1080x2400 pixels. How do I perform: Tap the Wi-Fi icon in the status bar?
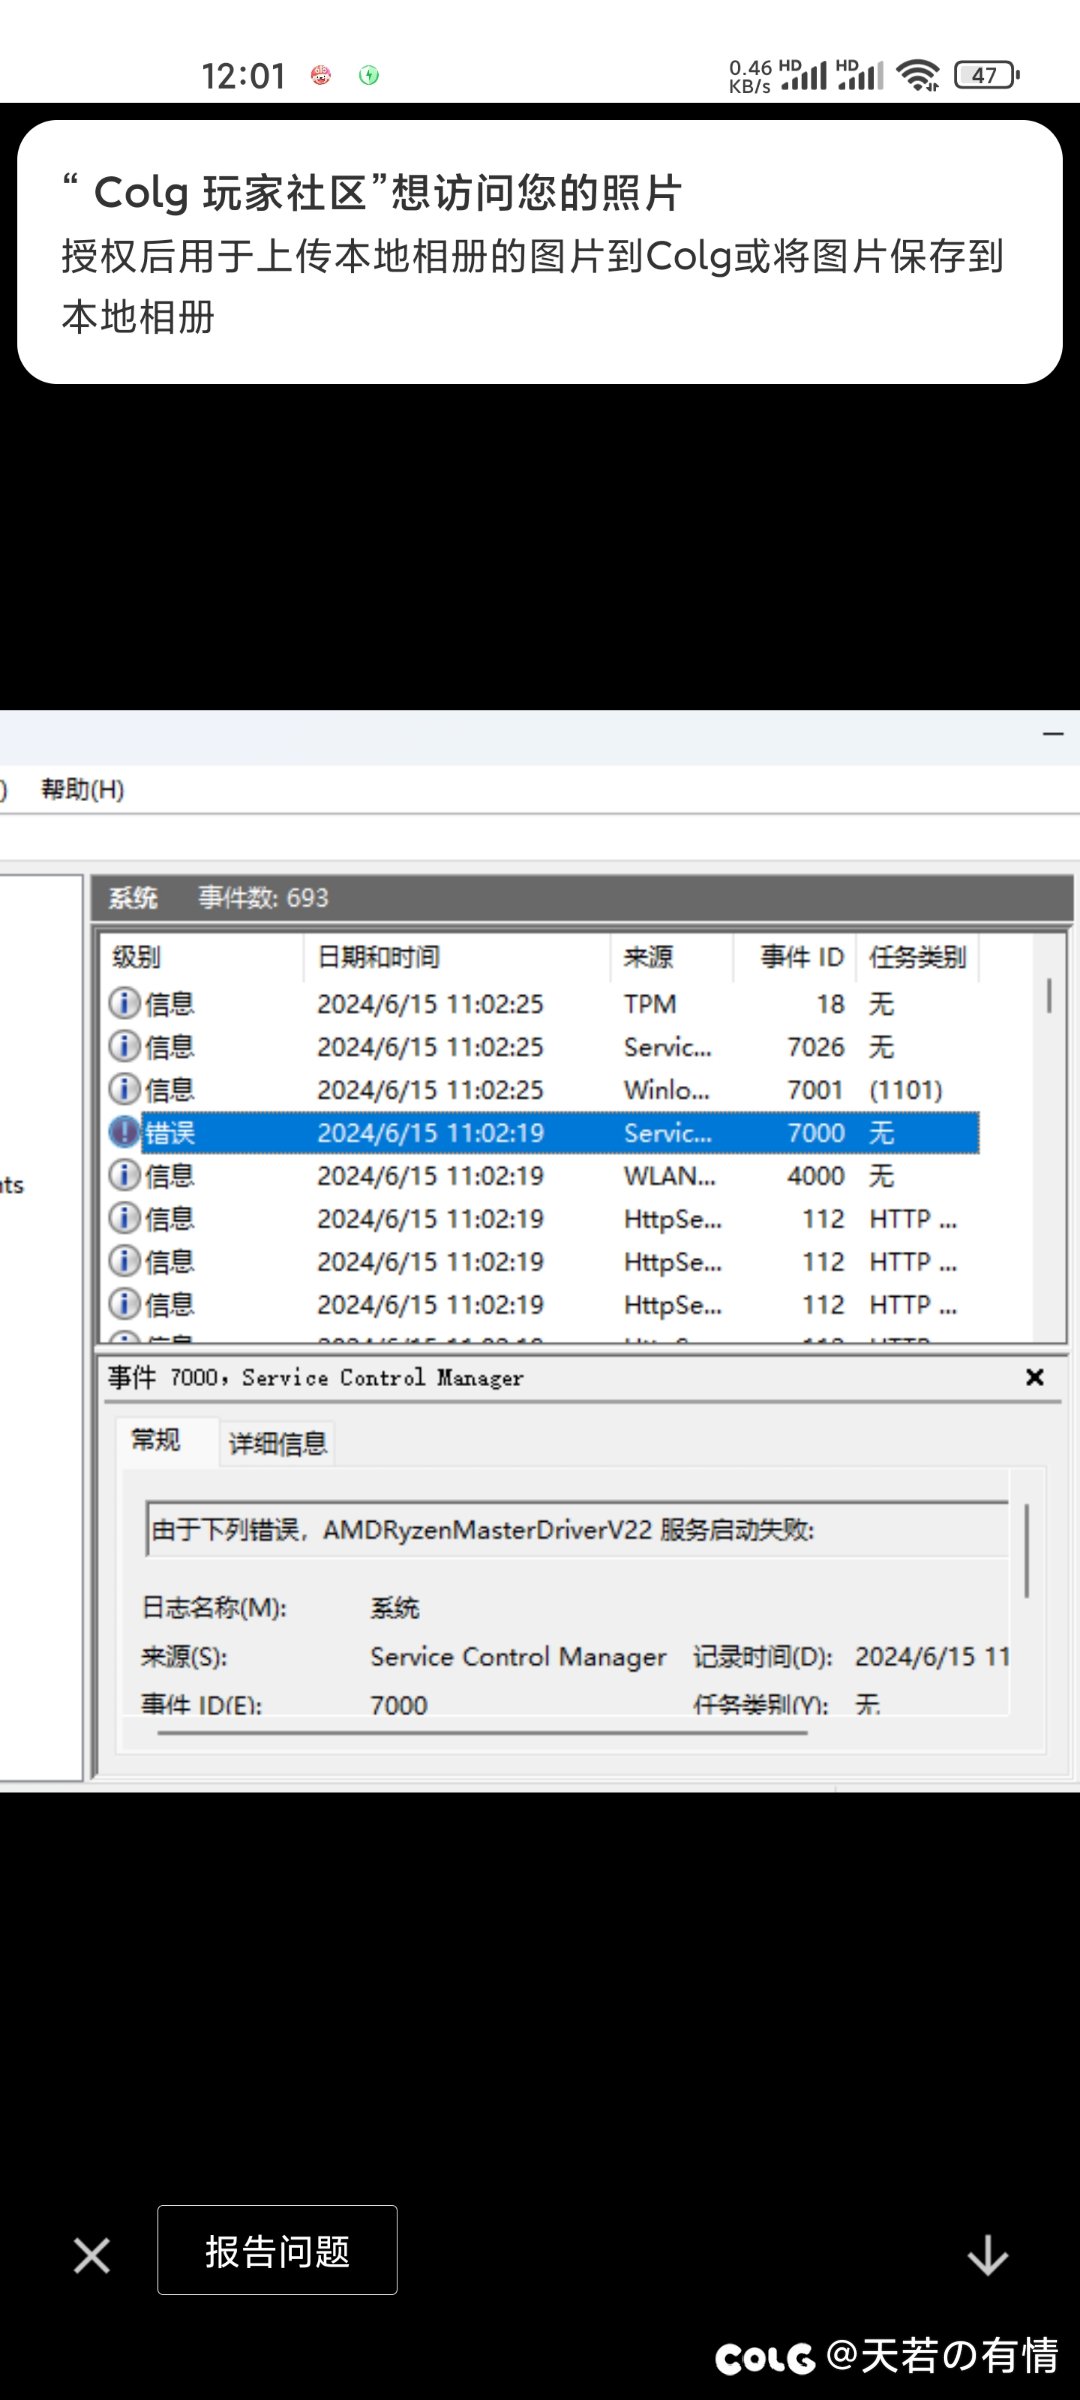coord(918,75)
